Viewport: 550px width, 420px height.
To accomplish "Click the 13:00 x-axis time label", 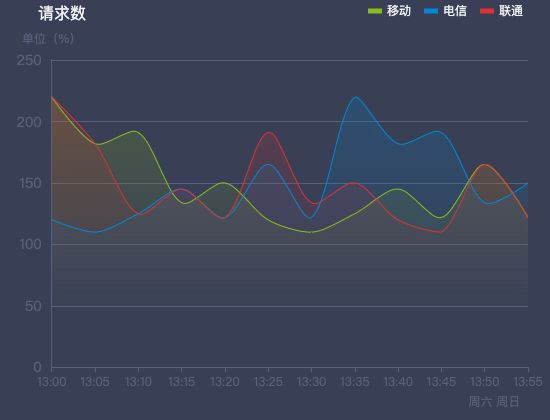I will pyautogui.click(x=52, y=381).
